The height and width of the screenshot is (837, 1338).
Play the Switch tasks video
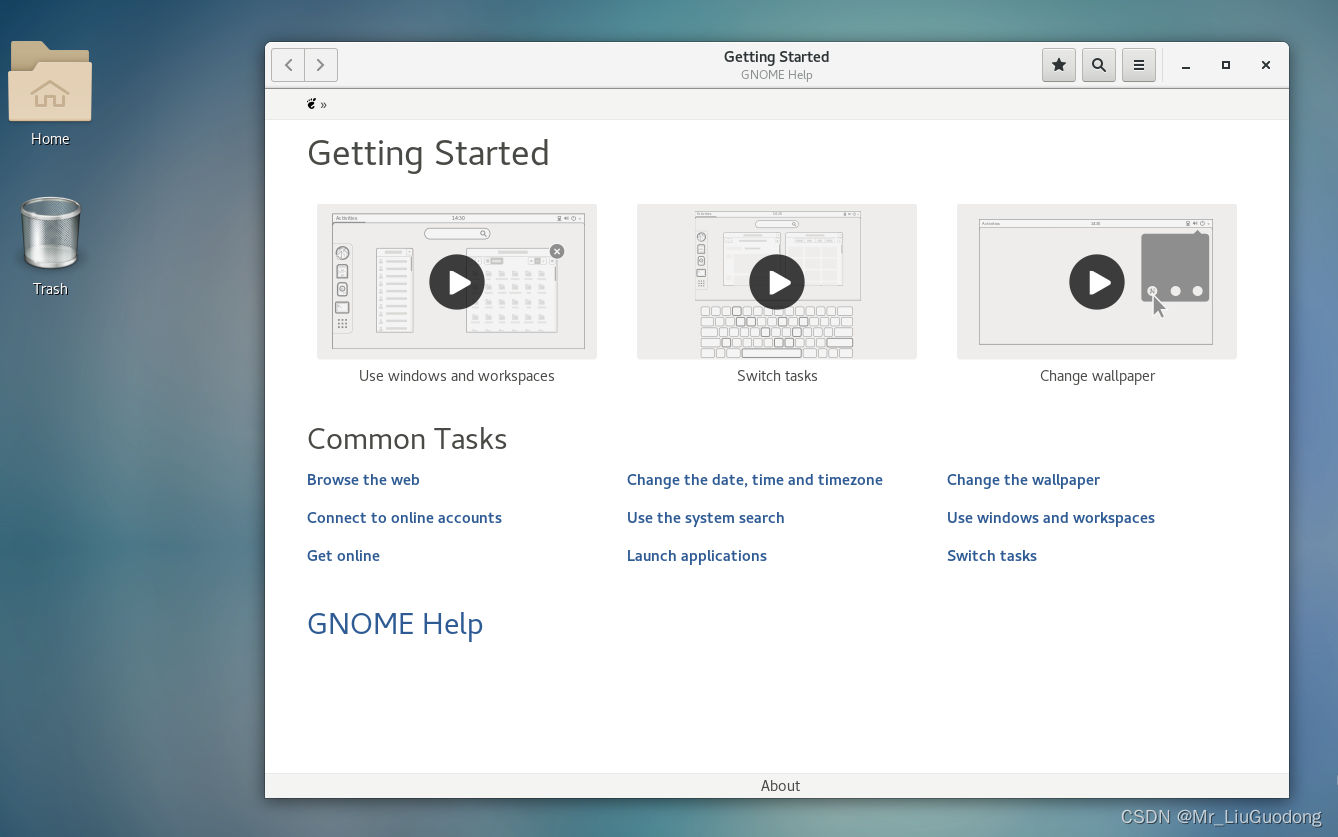click(777, 282)
